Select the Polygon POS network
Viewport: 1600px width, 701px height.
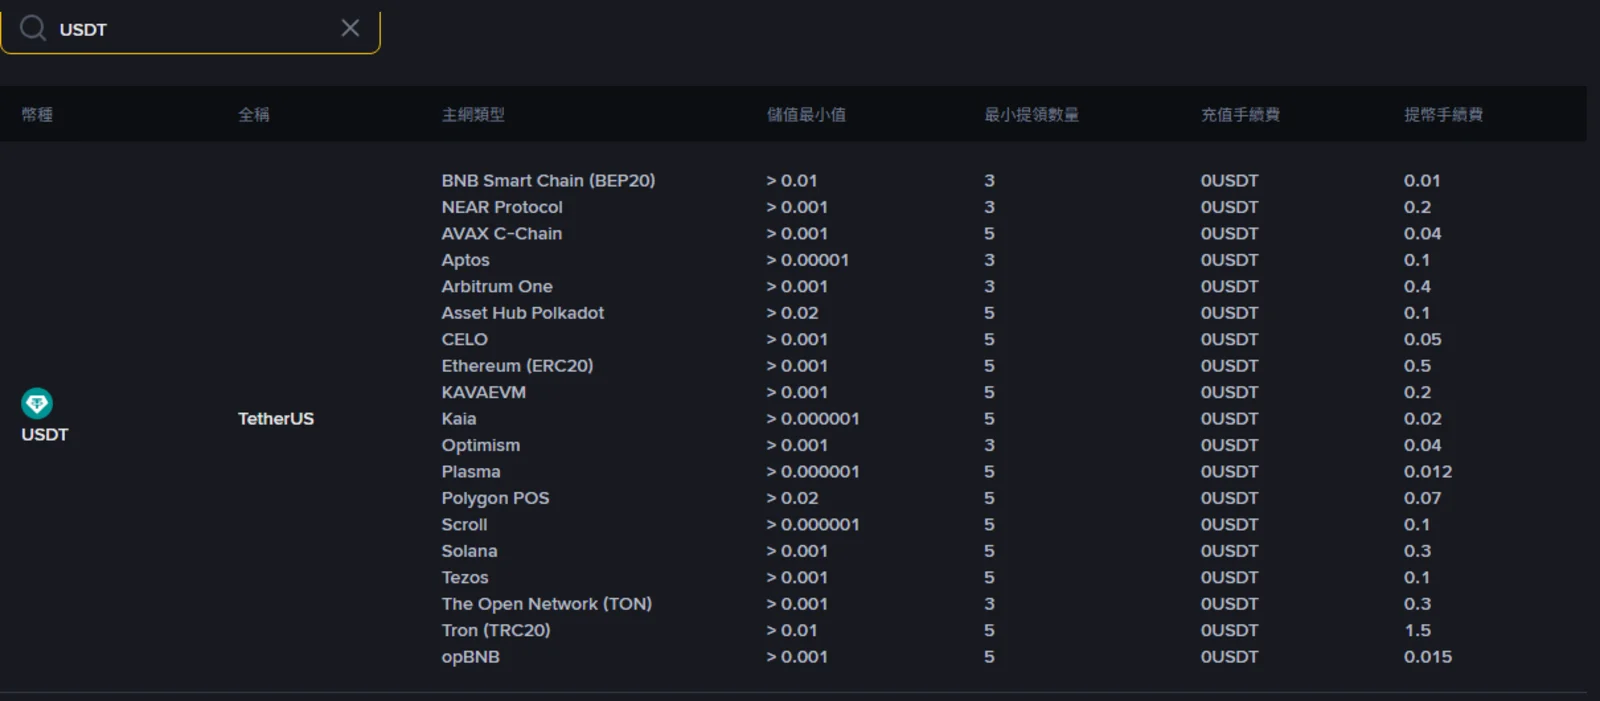(496, 498)
